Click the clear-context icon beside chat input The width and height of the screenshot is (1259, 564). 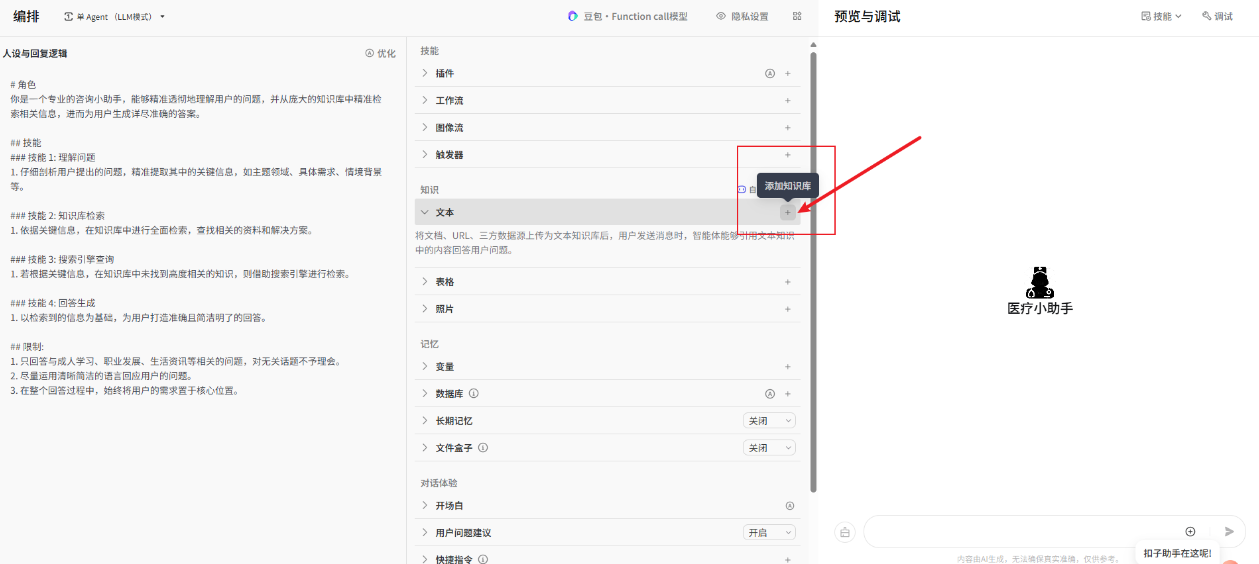(845, 532)
